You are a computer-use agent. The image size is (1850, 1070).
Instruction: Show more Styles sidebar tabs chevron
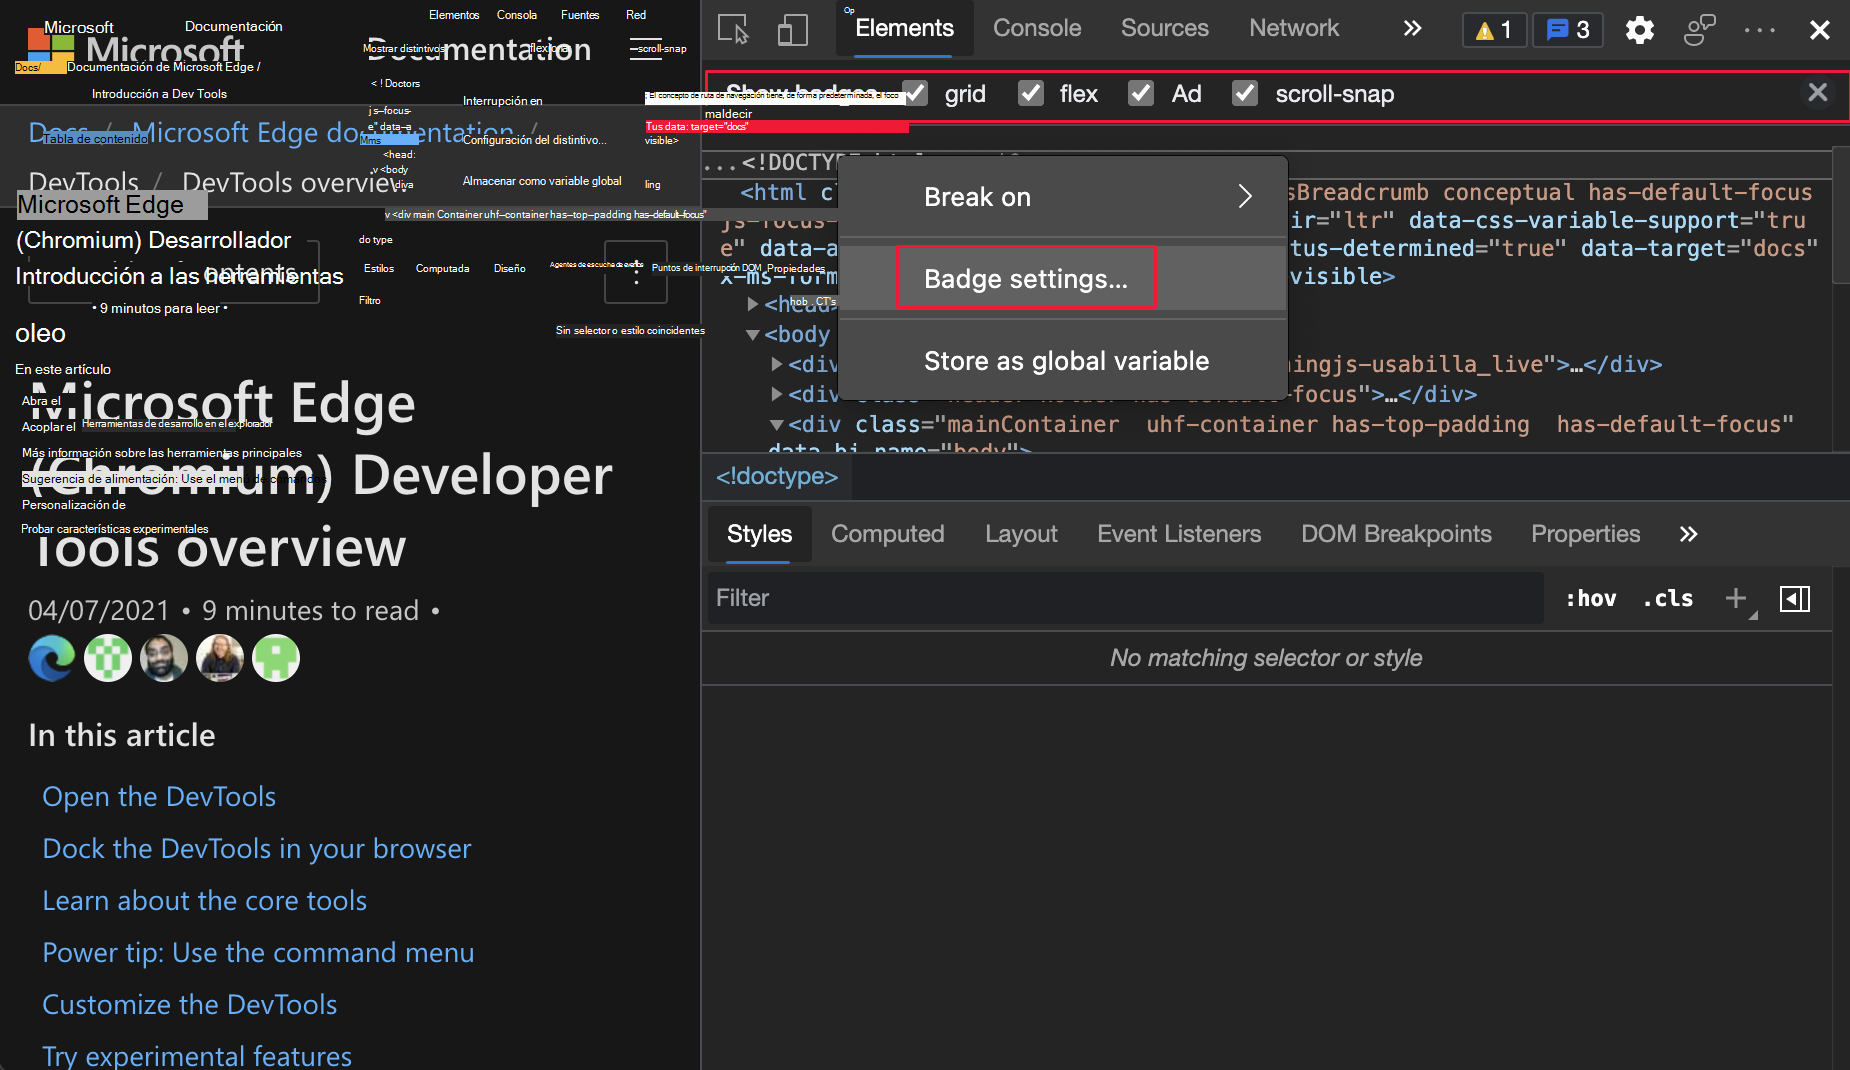(1688, 534)
